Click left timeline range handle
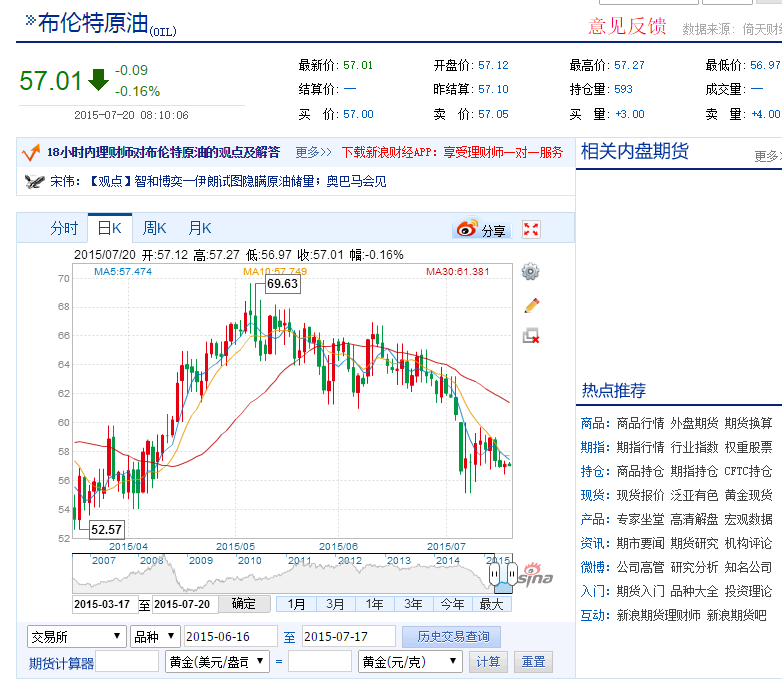Screen dimensions: 782x684 tap(494, 574)
